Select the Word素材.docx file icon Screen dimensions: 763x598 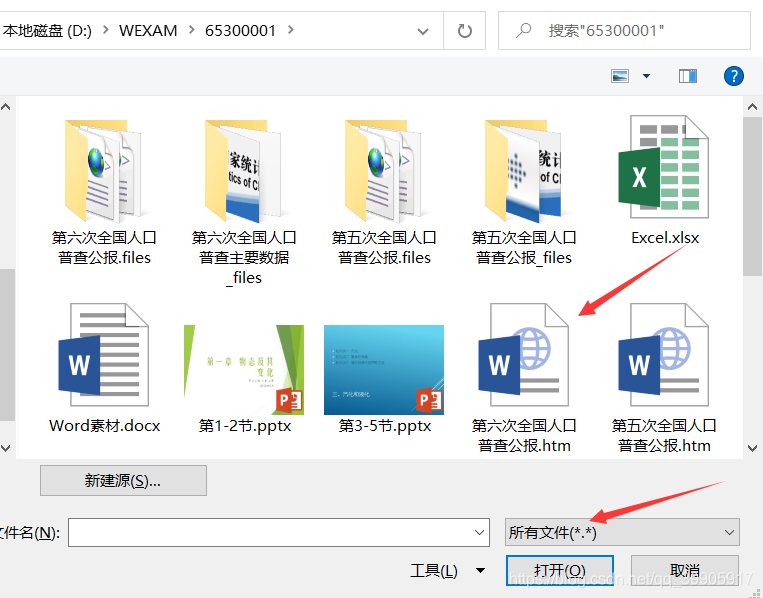(104, 355)
